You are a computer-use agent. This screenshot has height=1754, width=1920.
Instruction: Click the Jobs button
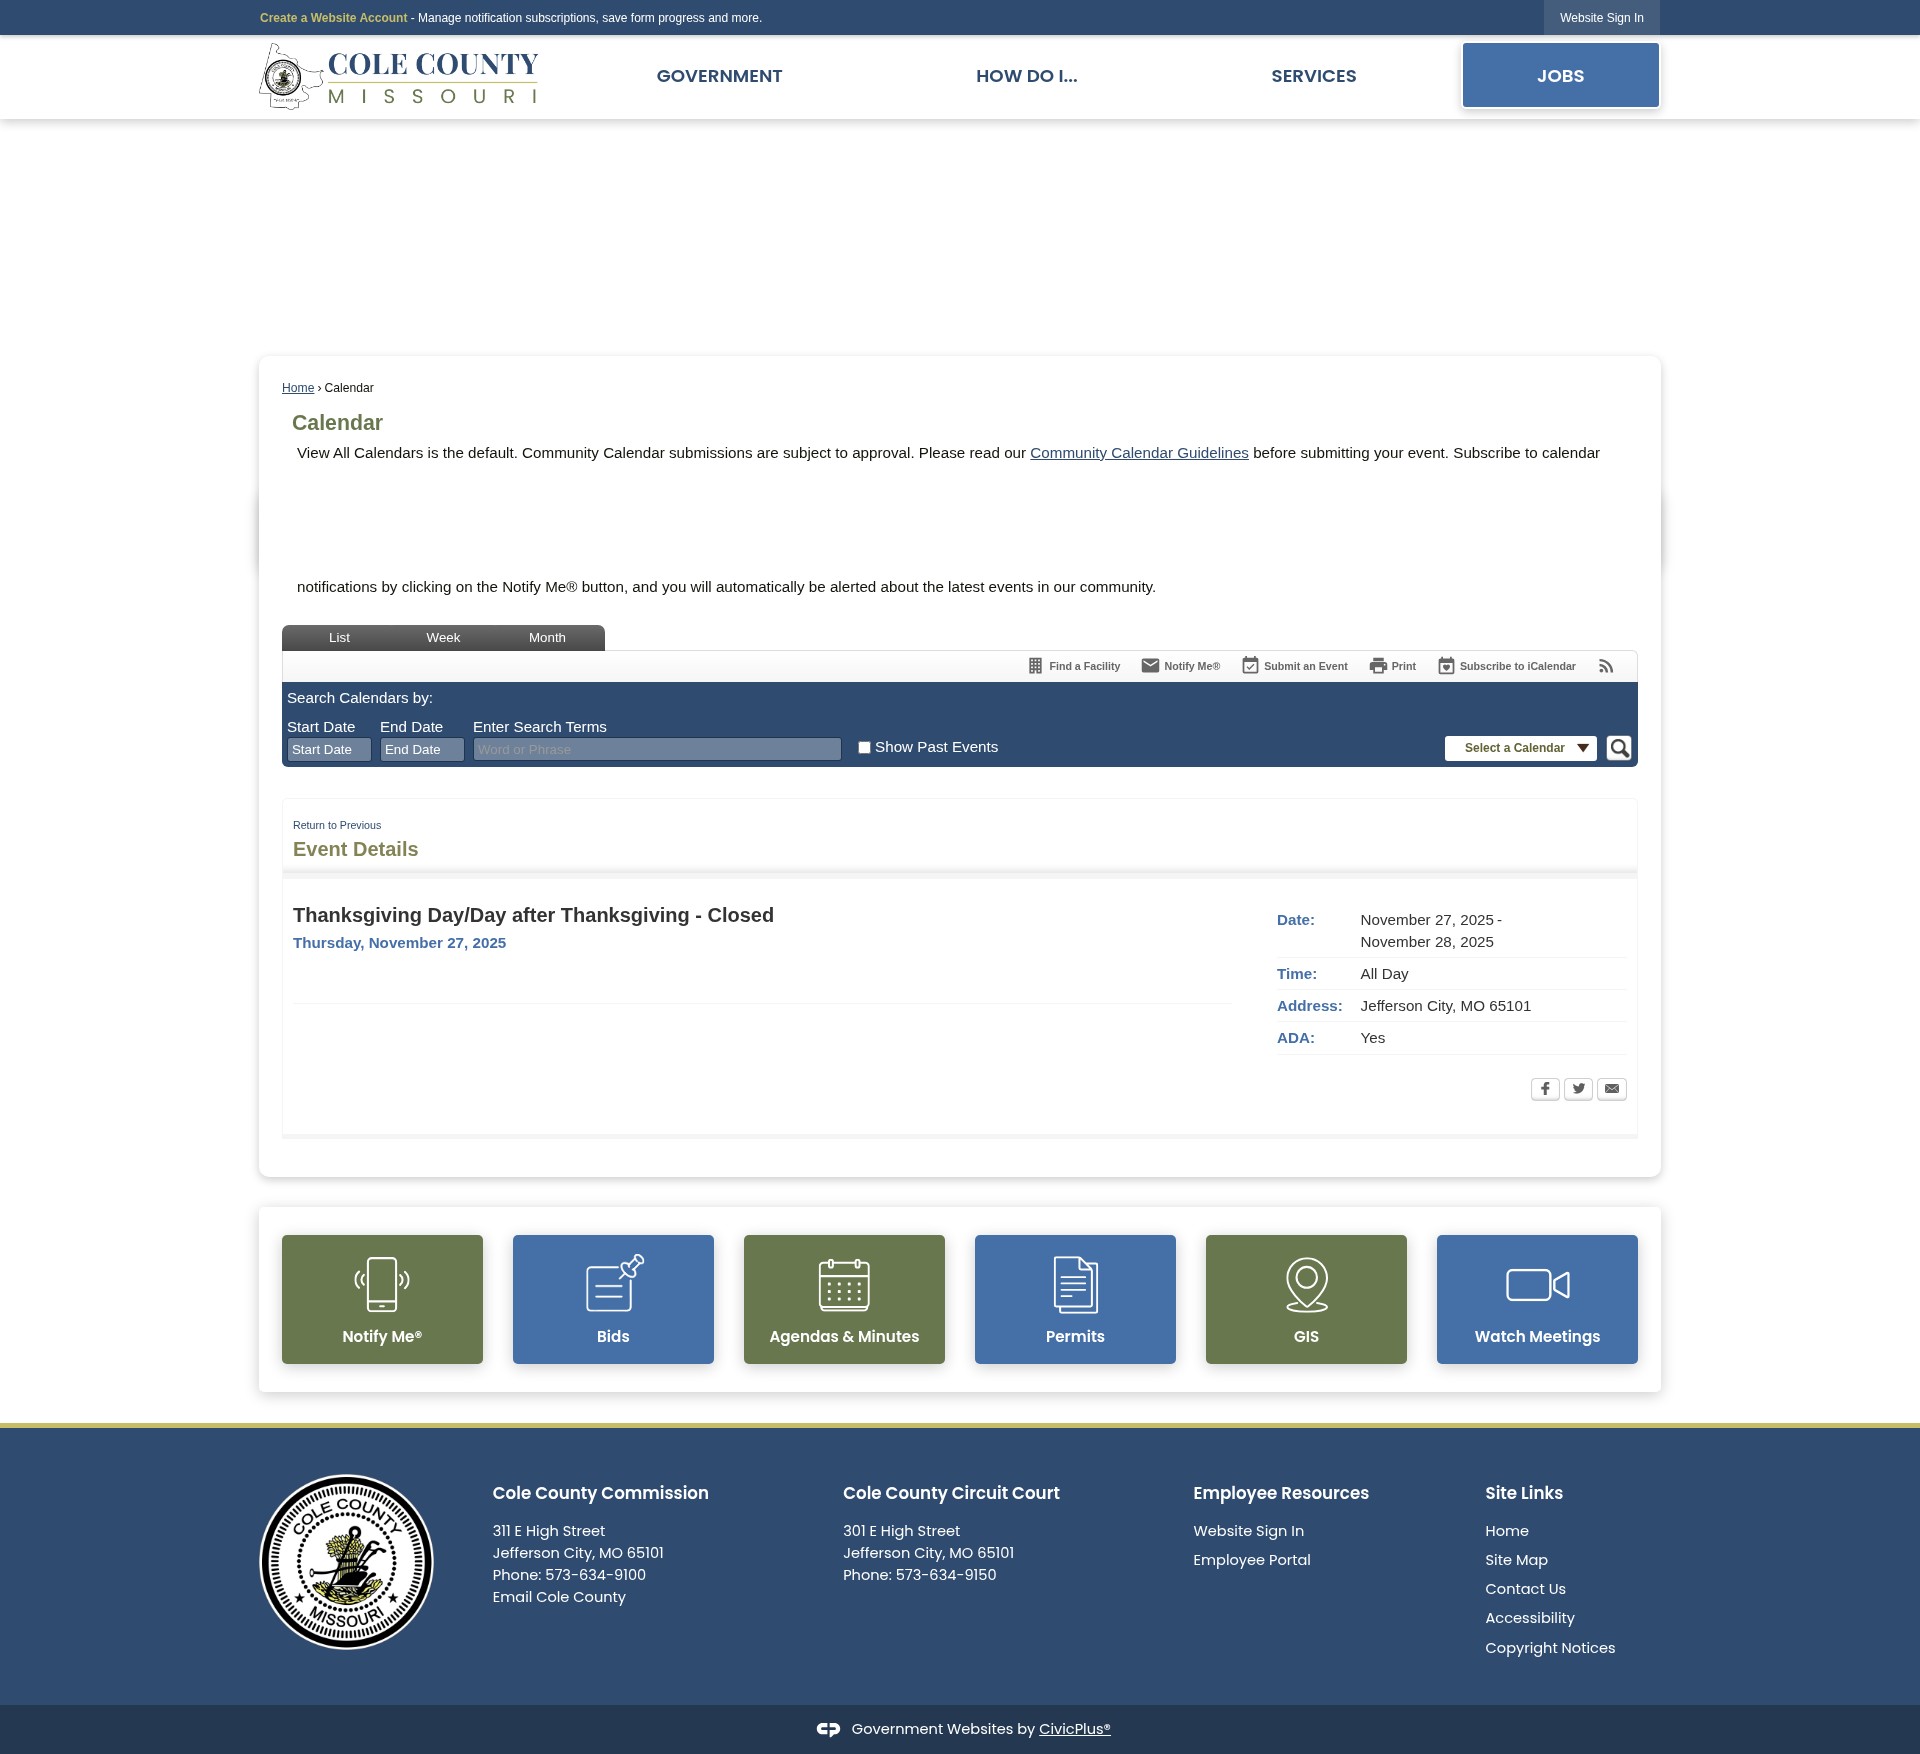click(1560, 75)
